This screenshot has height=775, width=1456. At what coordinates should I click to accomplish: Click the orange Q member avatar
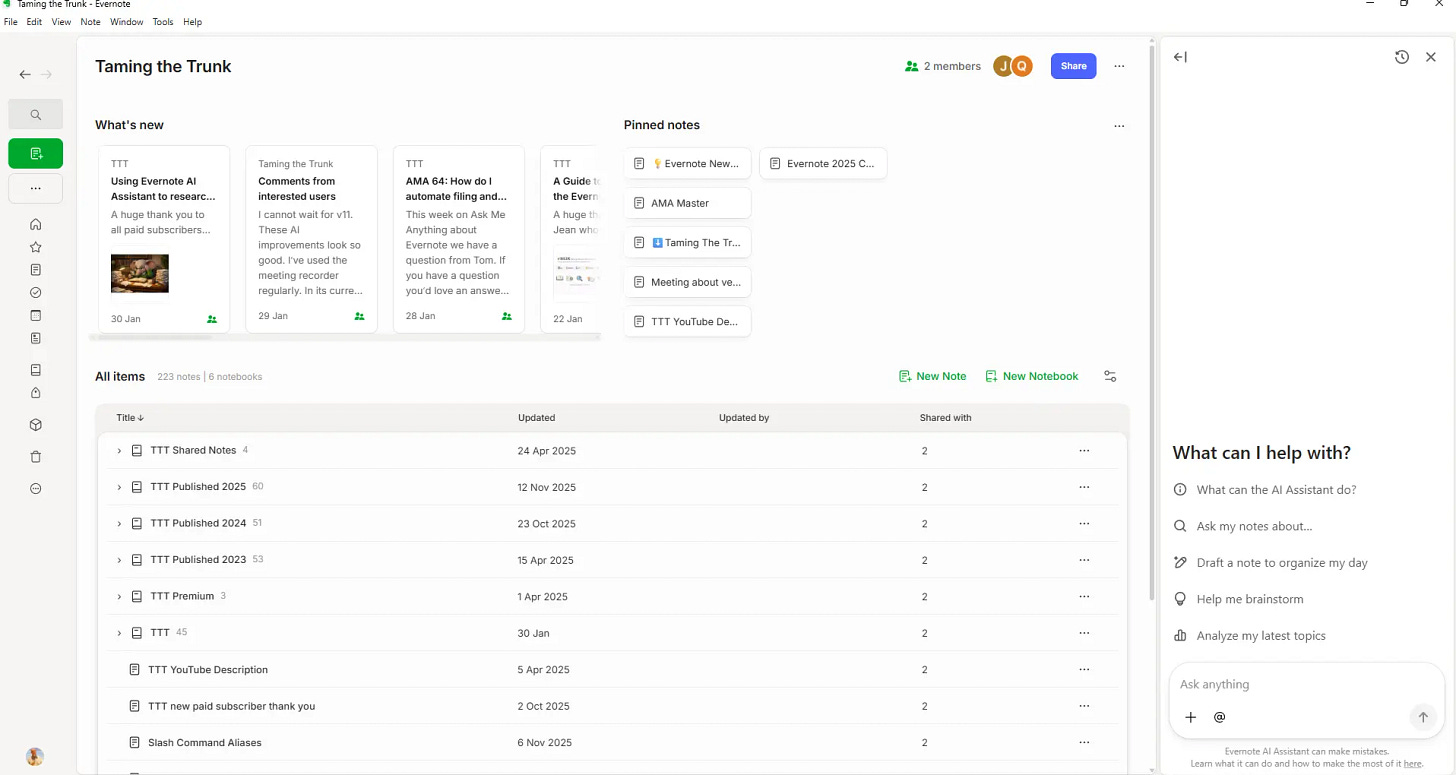pyautogui.click(x=1021, y=66)
